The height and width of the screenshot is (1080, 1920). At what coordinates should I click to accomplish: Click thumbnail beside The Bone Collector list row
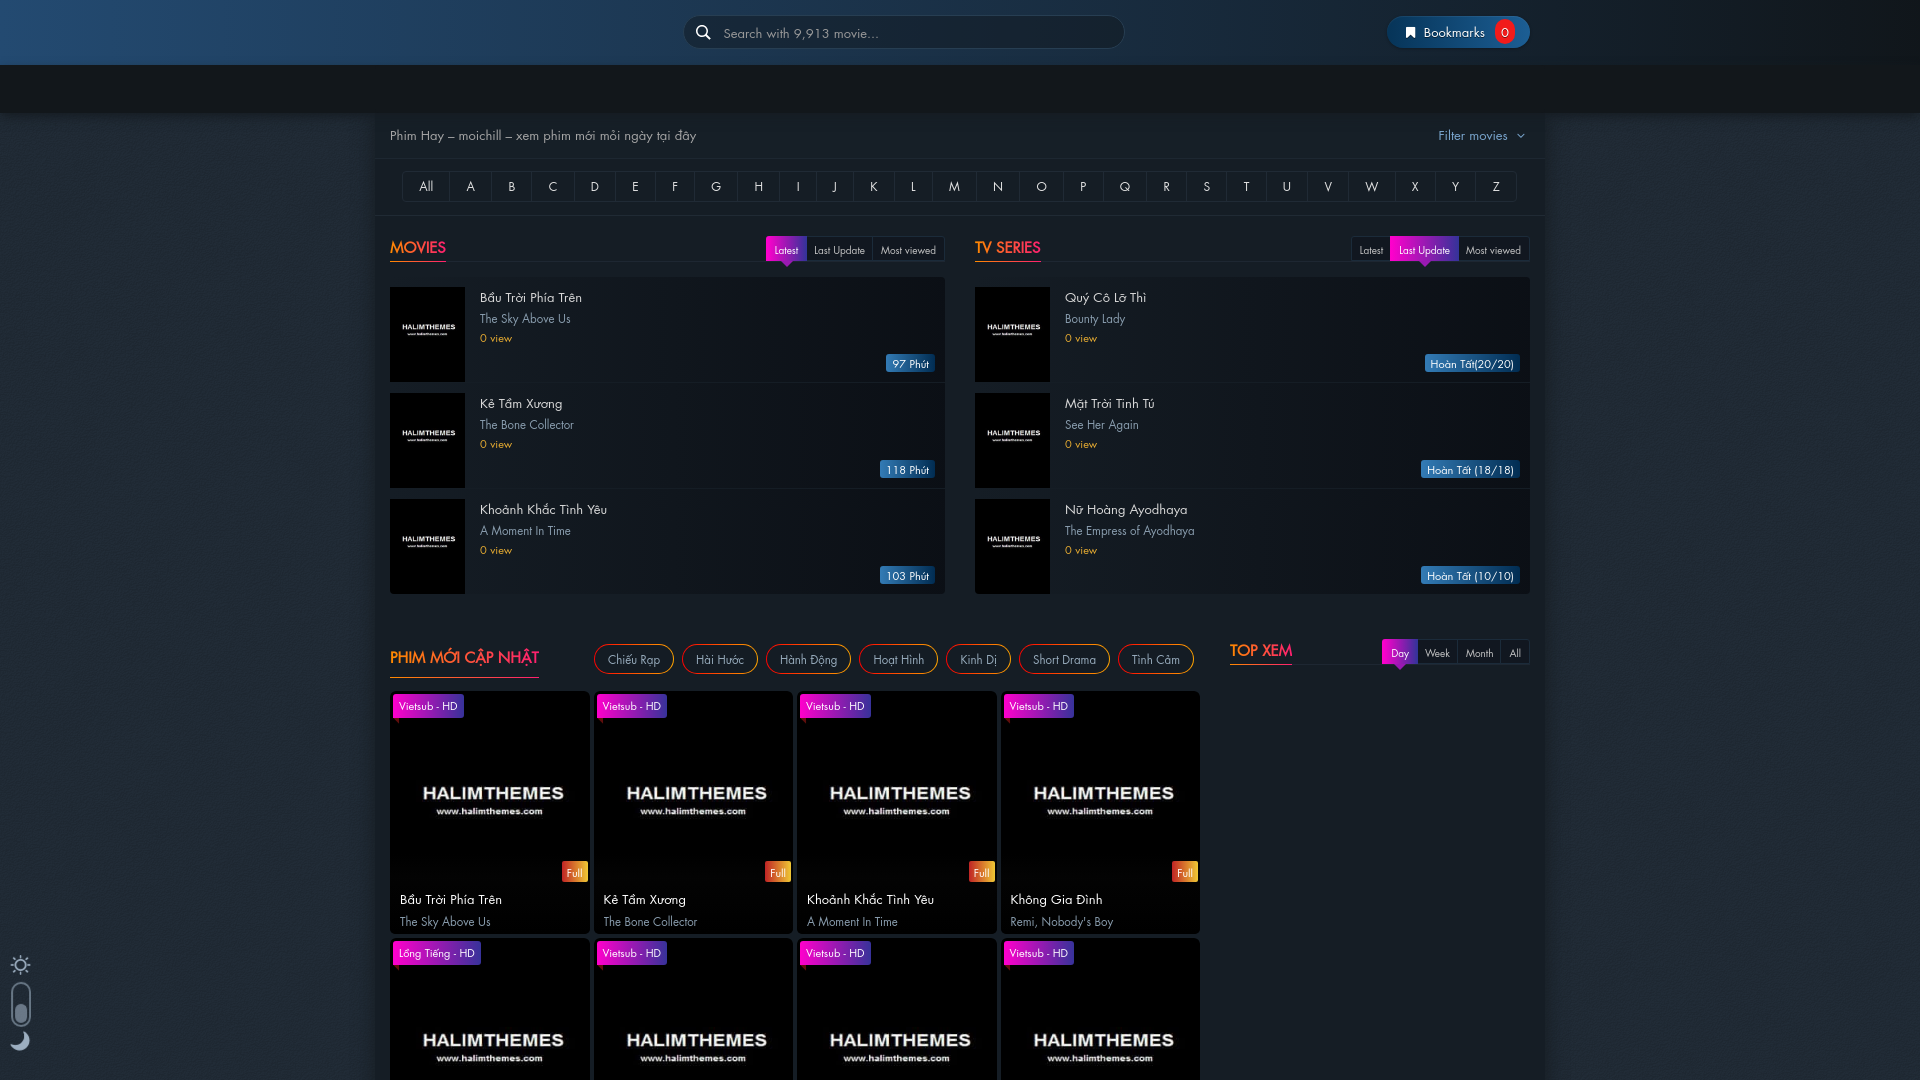(x=427, y=440)
